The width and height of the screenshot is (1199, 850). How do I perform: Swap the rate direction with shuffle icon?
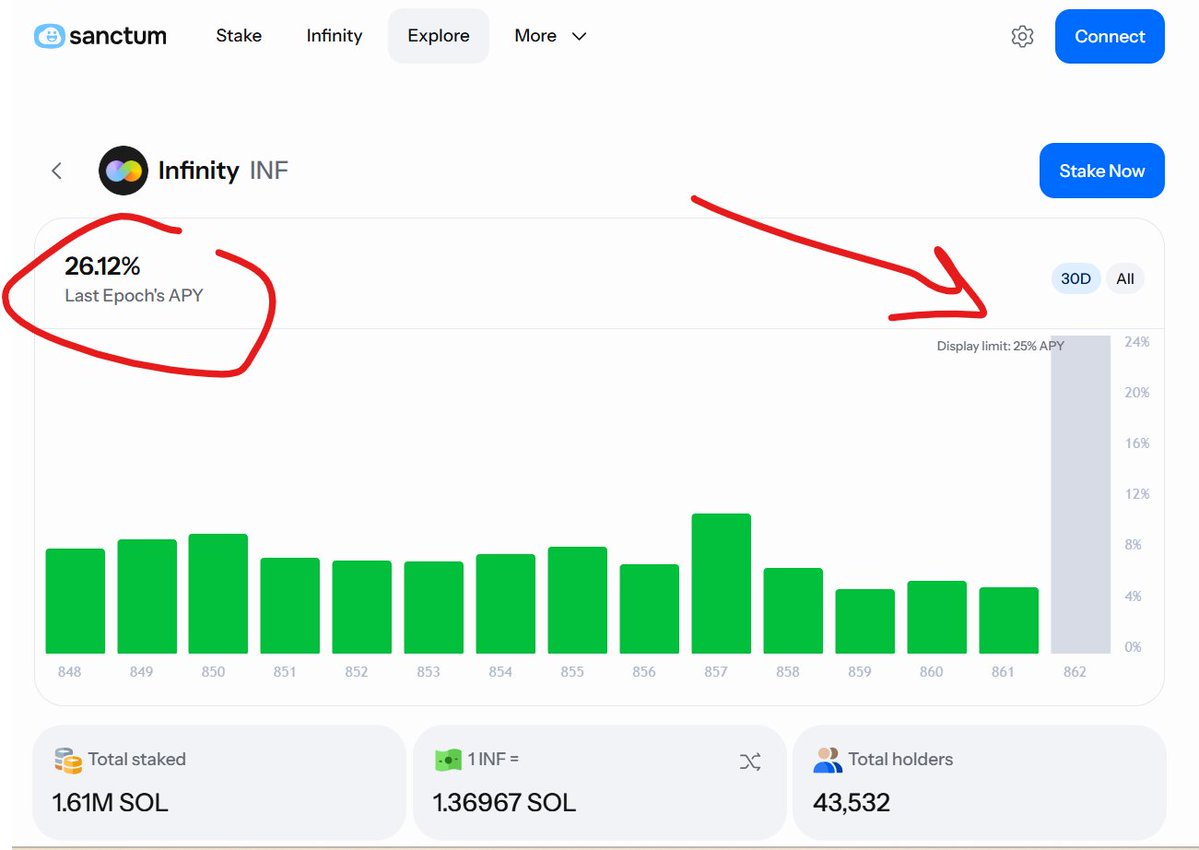pos(750,761)
